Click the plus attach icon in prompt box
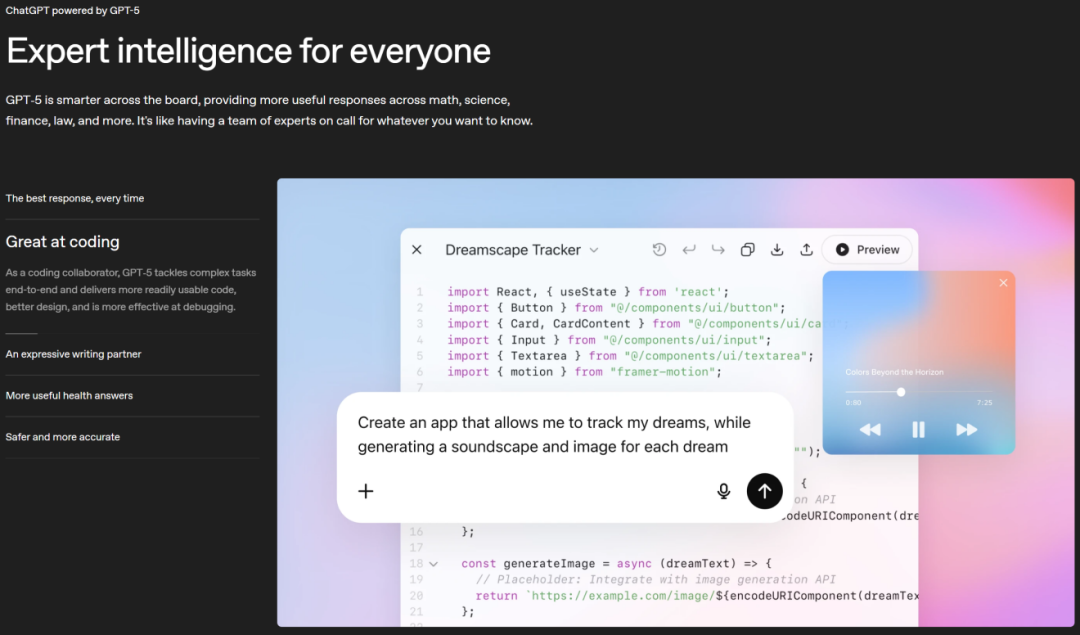Screen dimensions: 1080x635 [x=366, y=491]
